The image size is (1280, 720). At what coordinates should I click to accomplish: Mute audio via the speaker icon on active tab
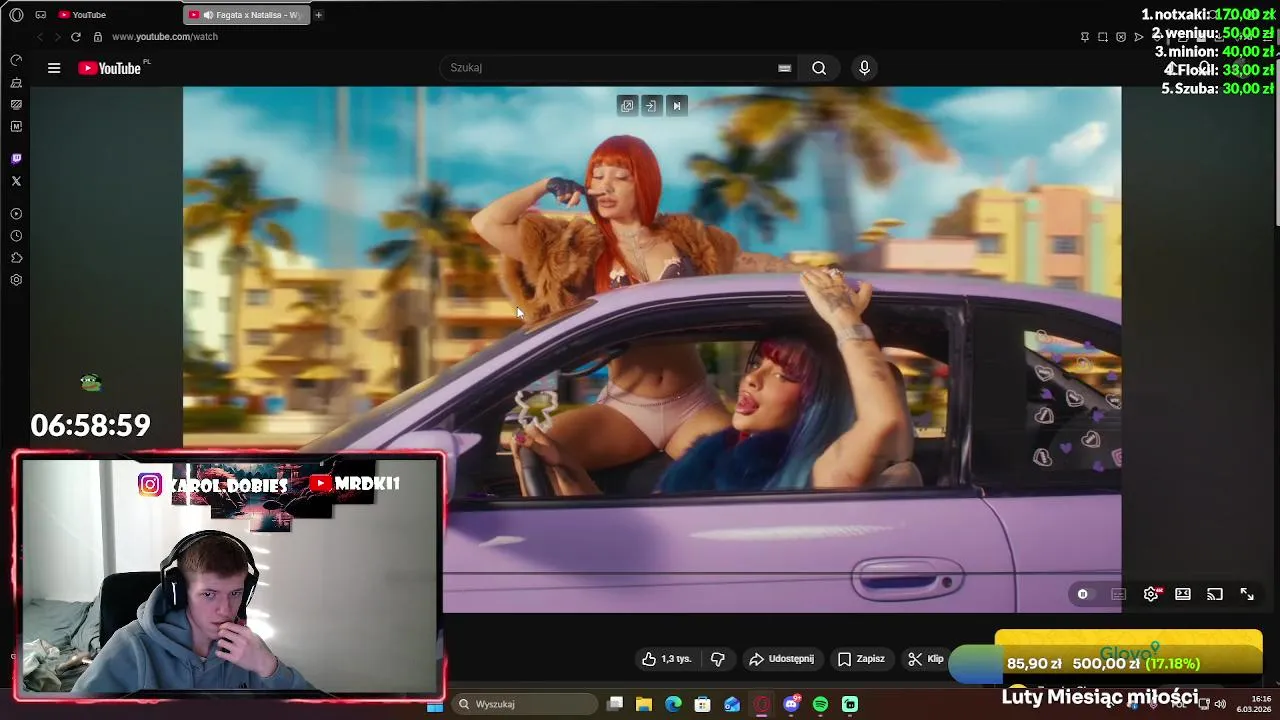[x=208, y=15]
